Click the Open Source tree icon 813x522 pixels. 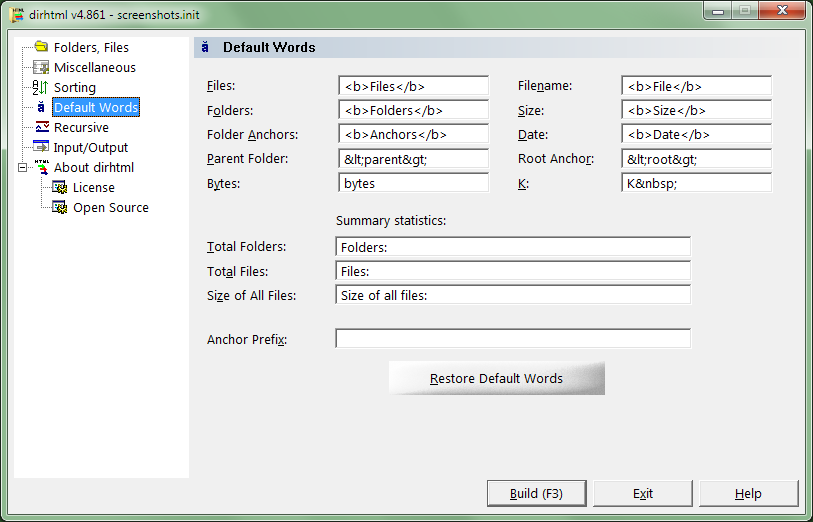coord(60,207)
